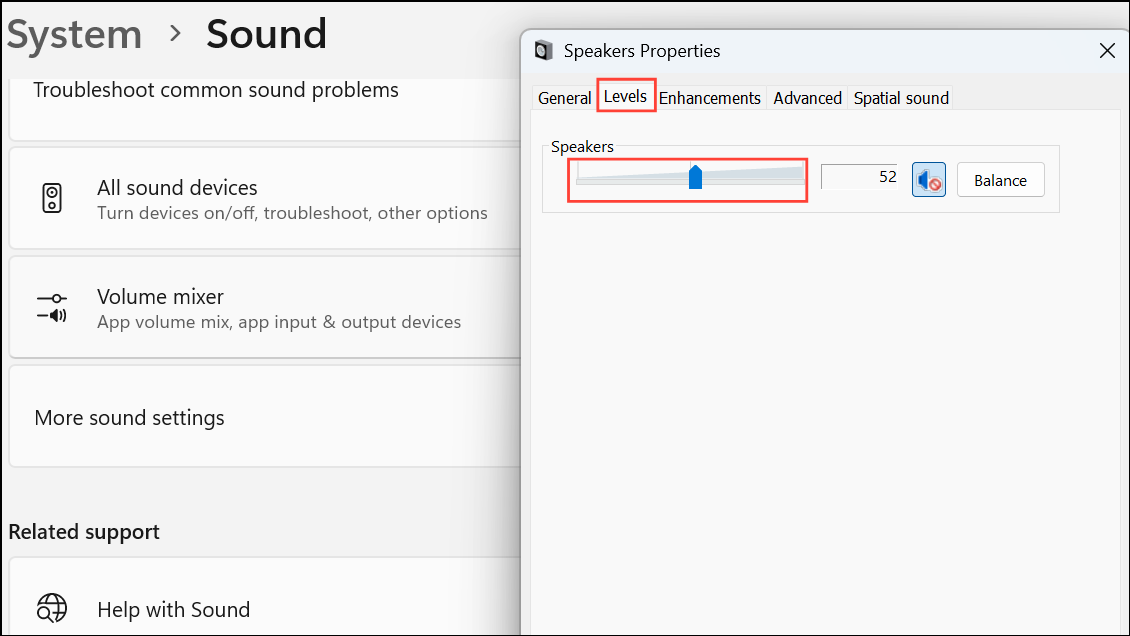
Task: Select the Levels tab
Action: (626, 96)
